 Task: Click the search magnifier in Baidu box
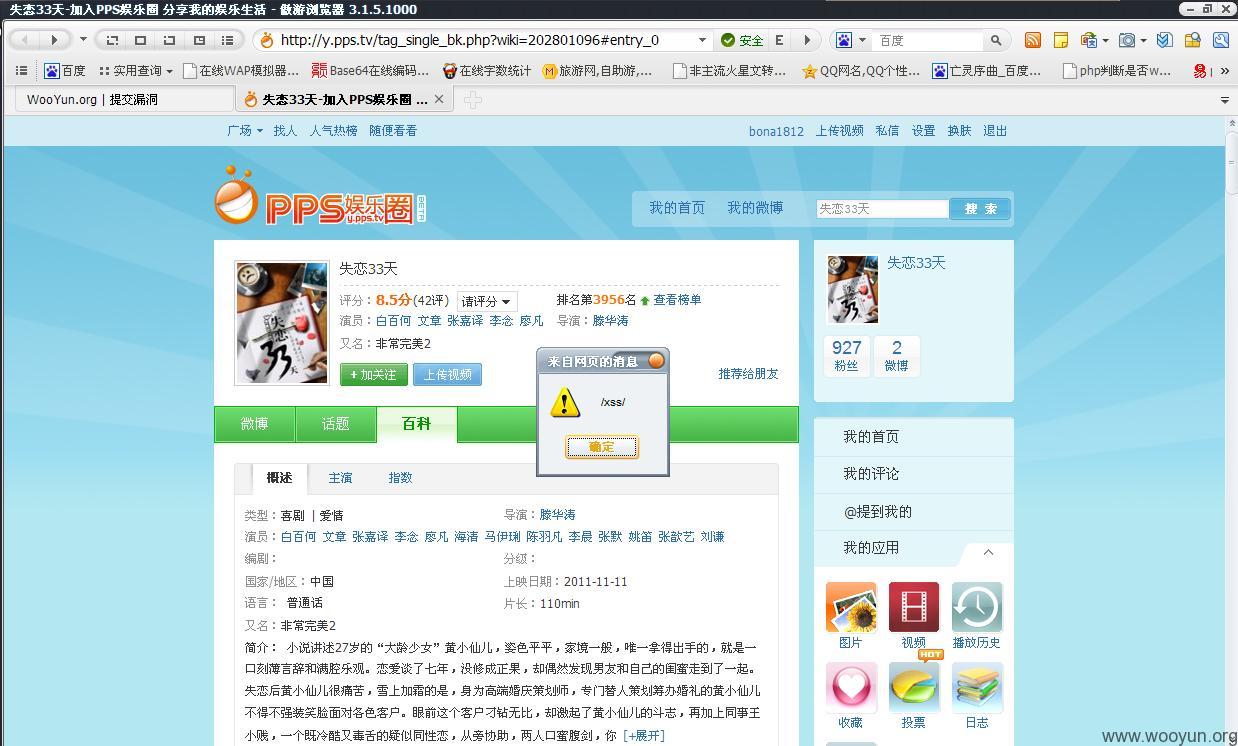[x=995, y=40]
